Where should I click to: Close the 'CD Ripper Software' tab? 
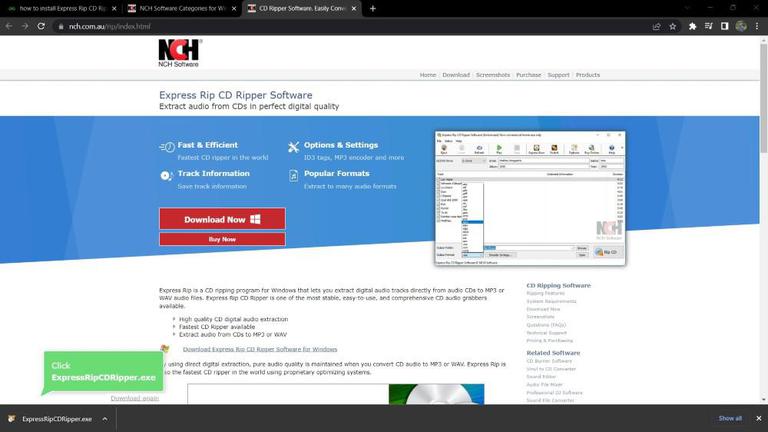pos(354,8)
